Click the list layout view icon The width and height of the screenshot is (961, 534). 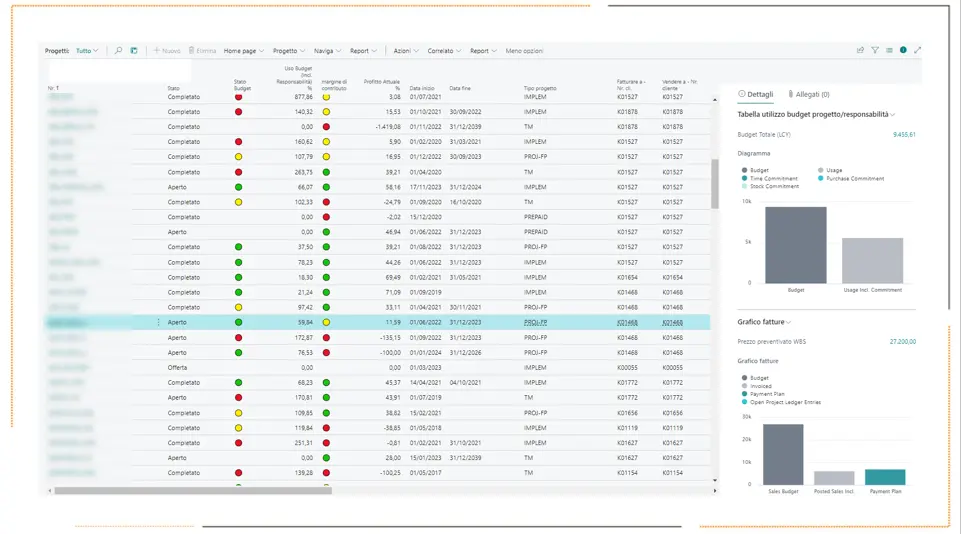coord(889,50)
